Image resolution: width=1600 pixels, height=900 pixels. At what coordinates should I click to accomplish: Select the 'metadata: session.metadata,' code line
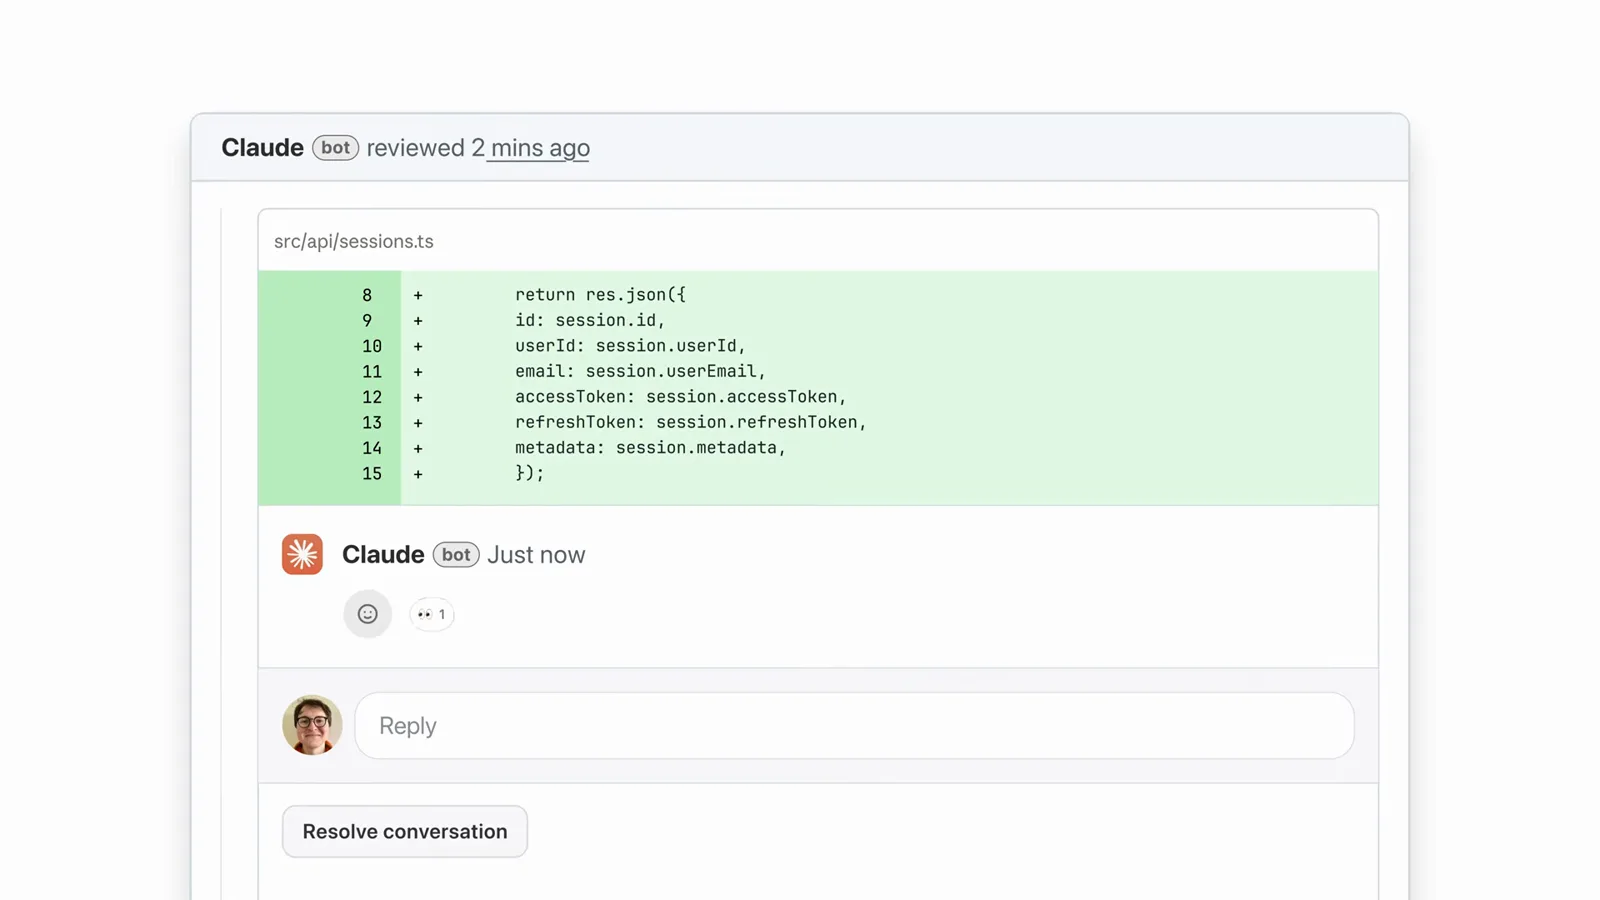click(650, 448)
